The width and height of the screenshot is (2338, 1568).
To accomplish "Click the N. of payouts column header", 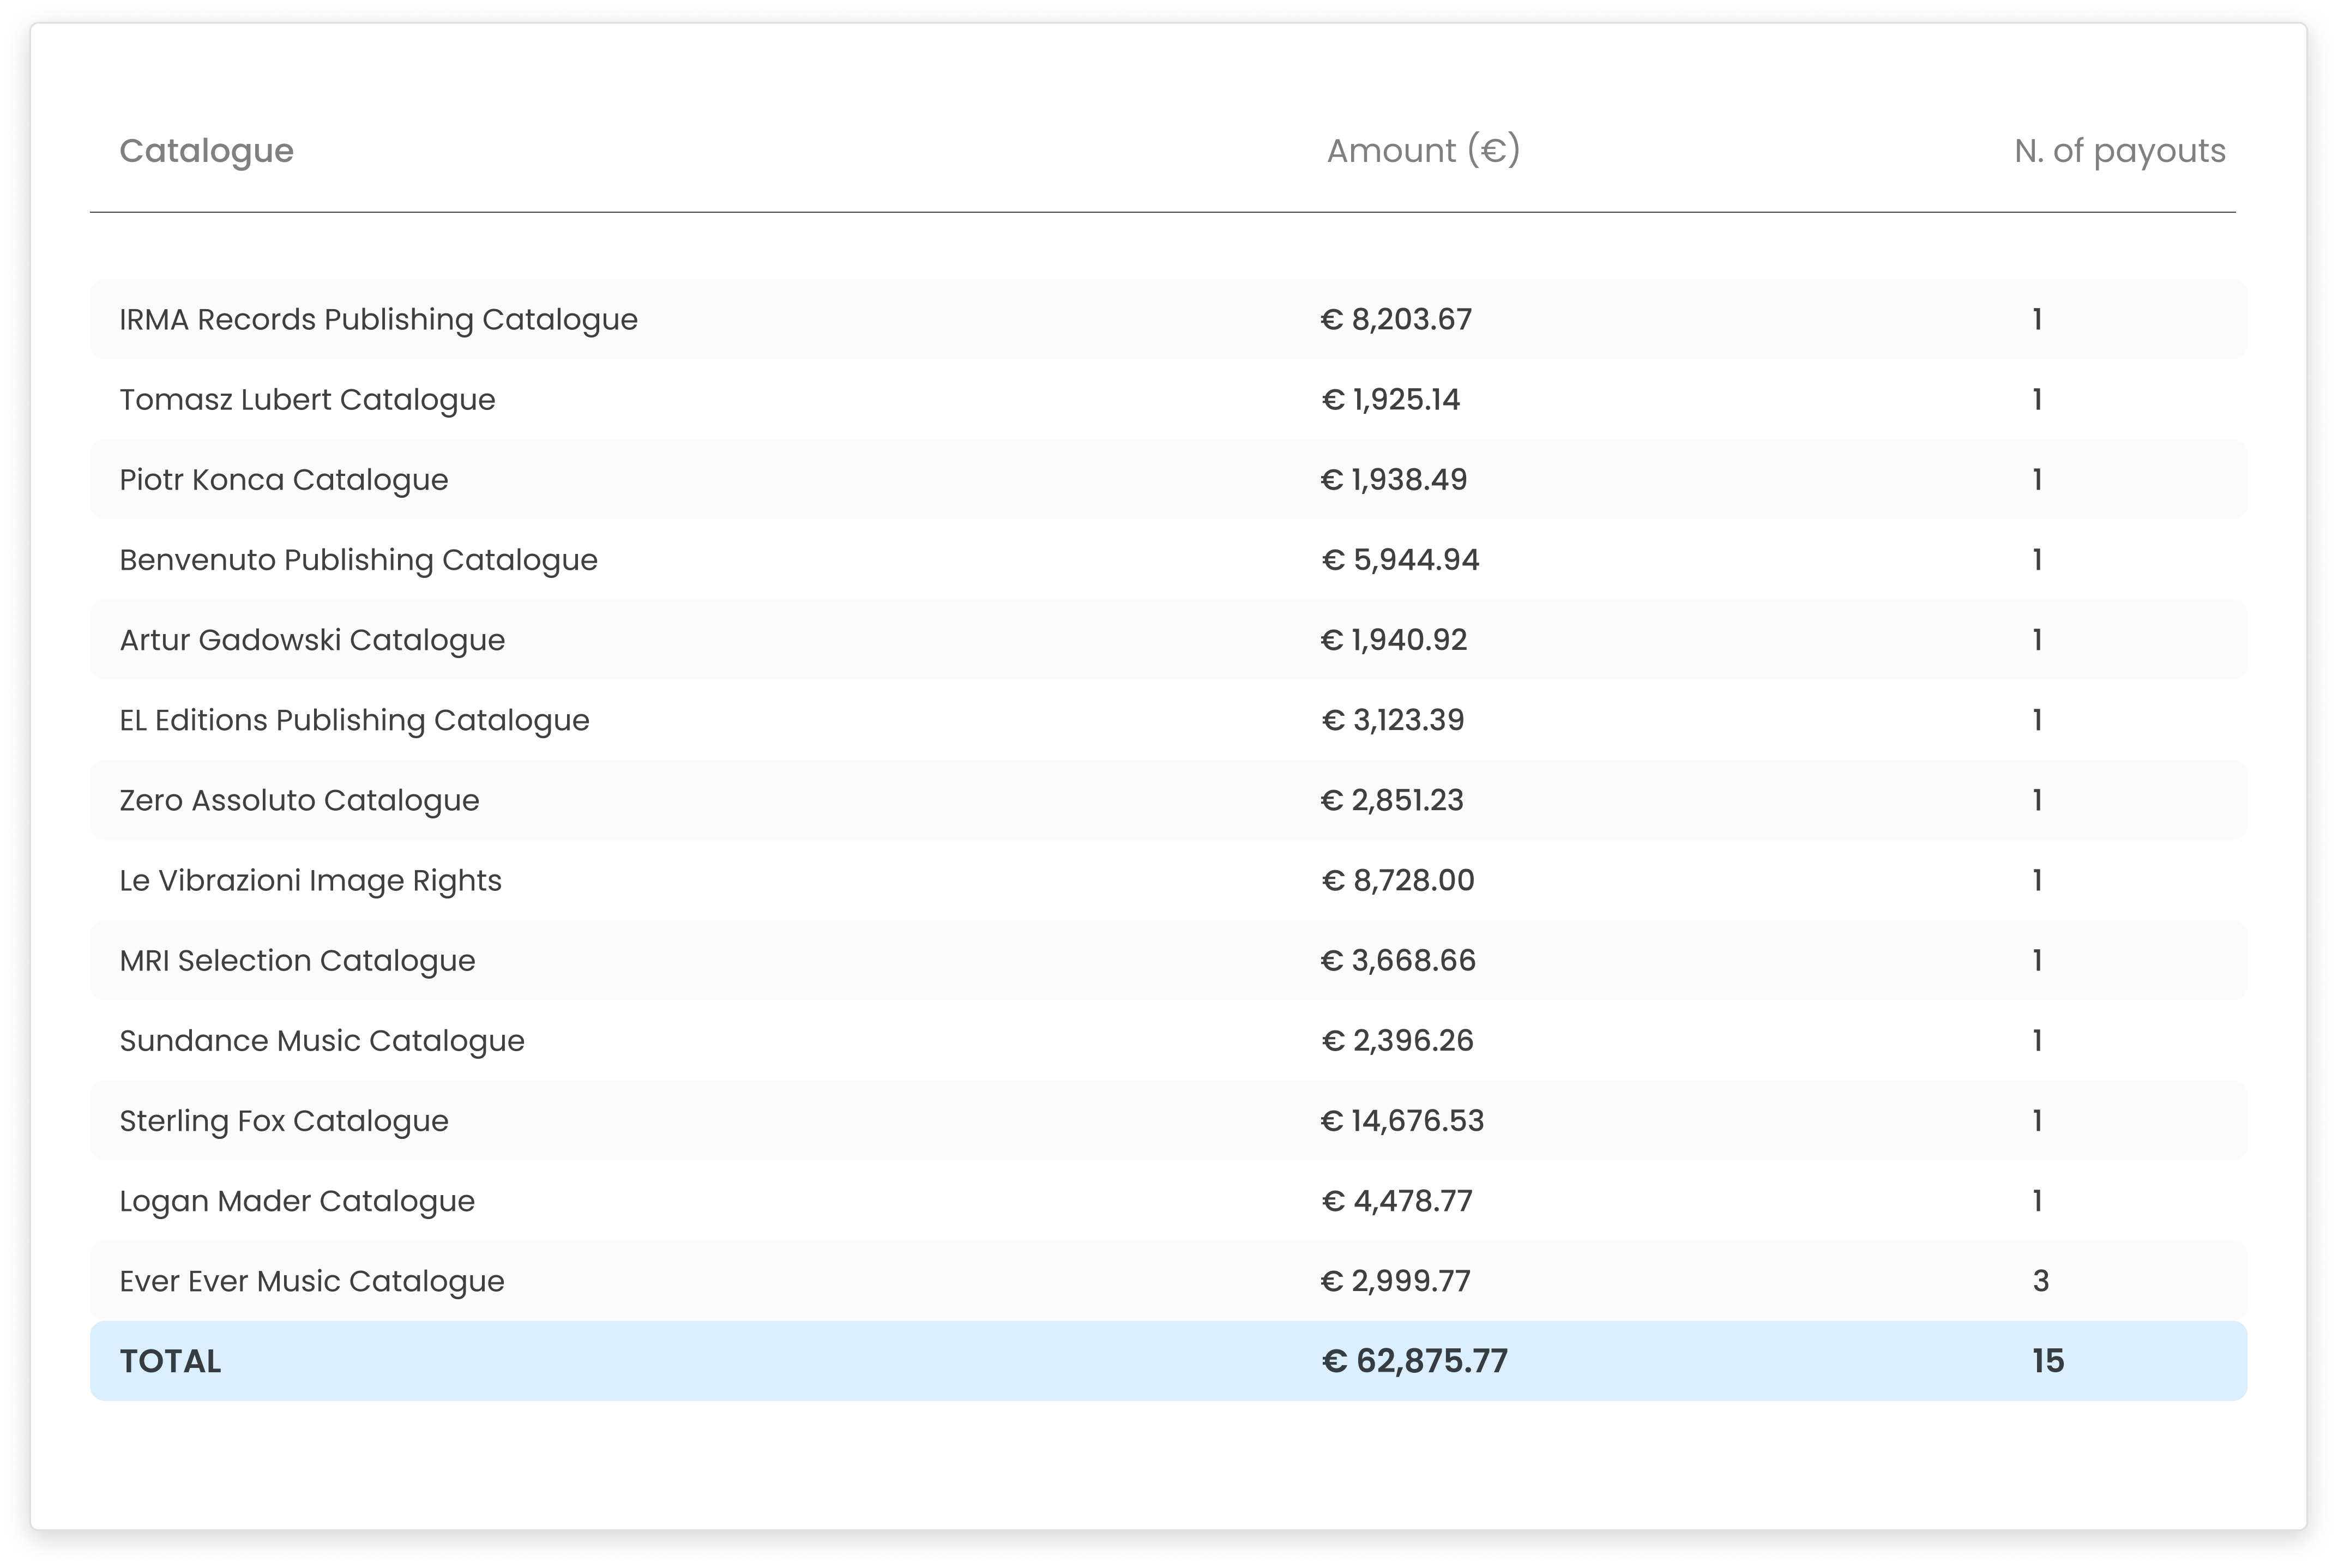I will (2119, 151).
